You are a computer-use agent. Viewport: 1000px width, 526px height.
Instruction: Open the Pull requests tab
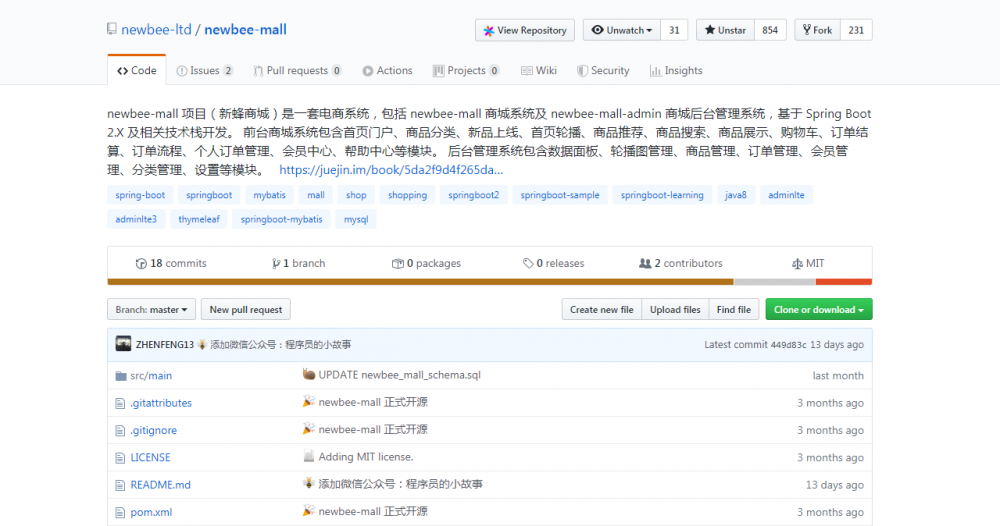point(297,70)
